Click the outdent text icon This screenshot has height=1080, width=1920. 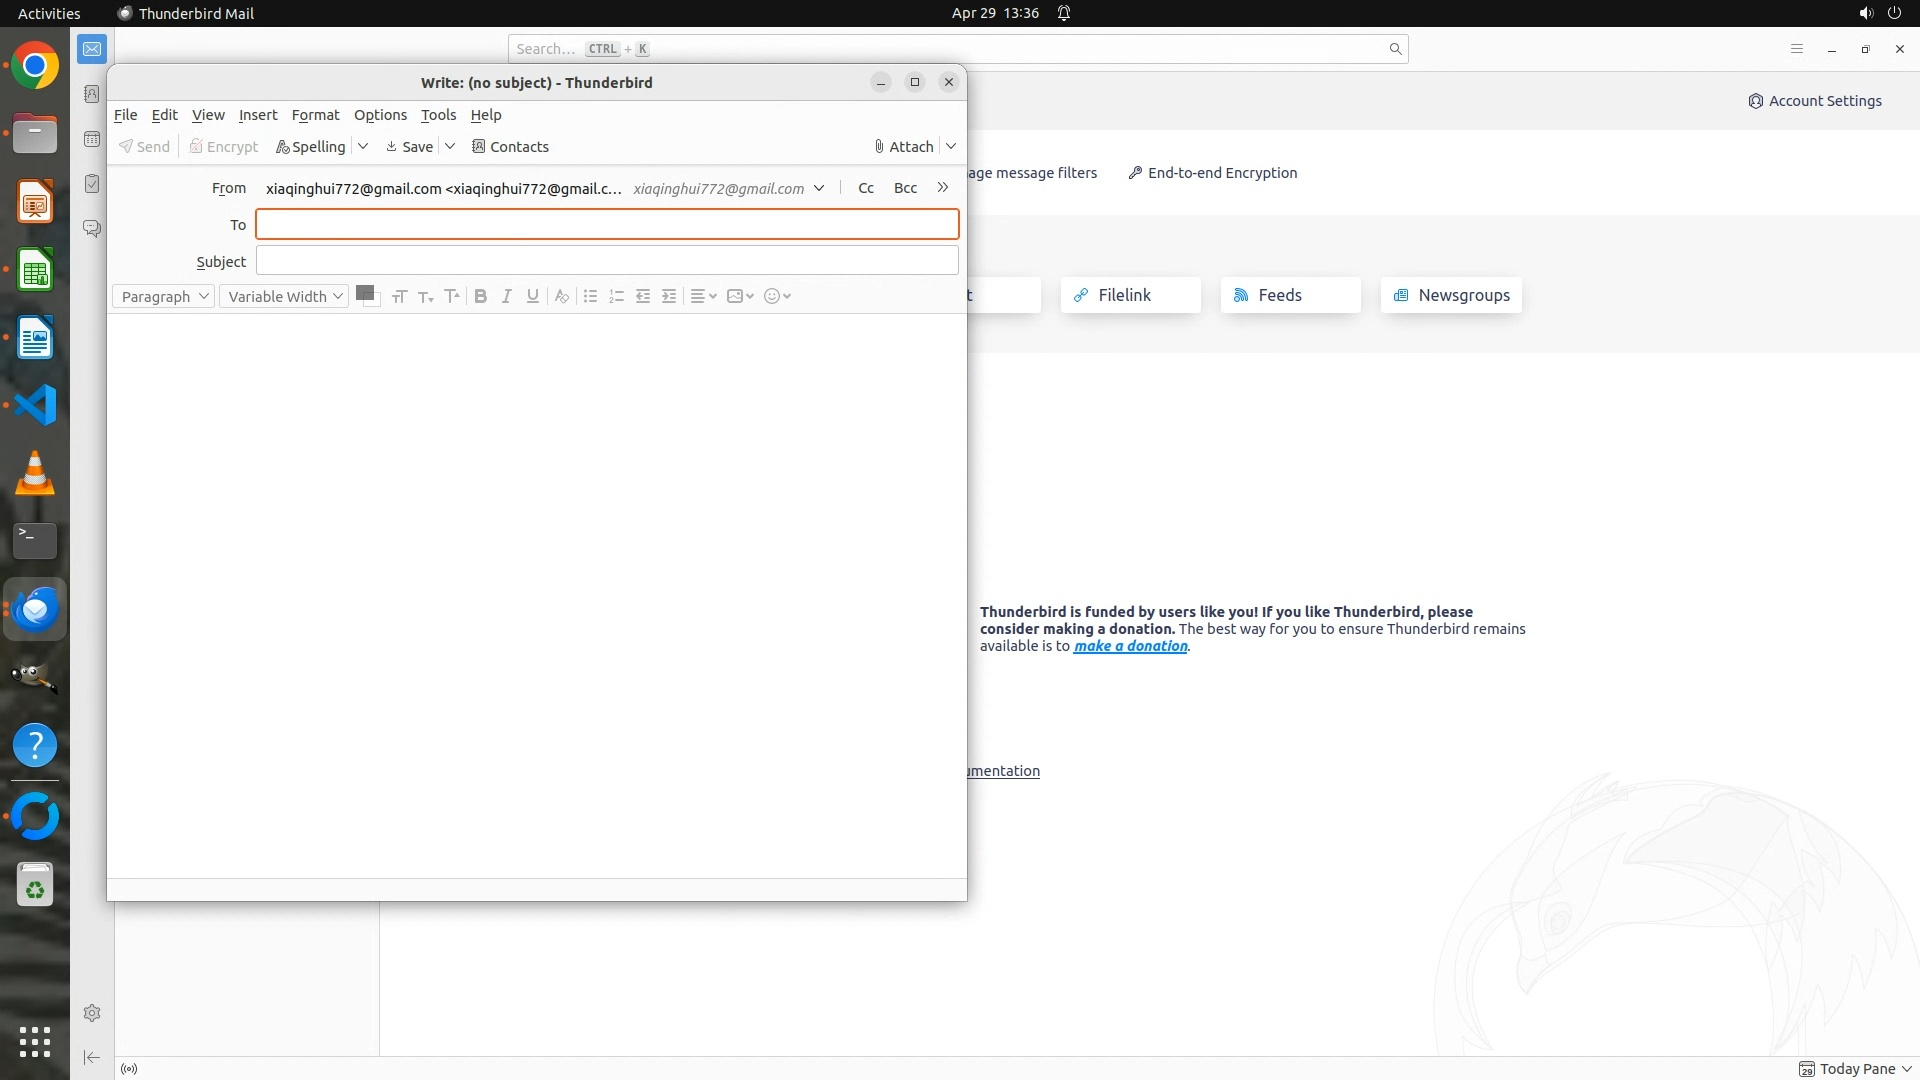point(643,296)
